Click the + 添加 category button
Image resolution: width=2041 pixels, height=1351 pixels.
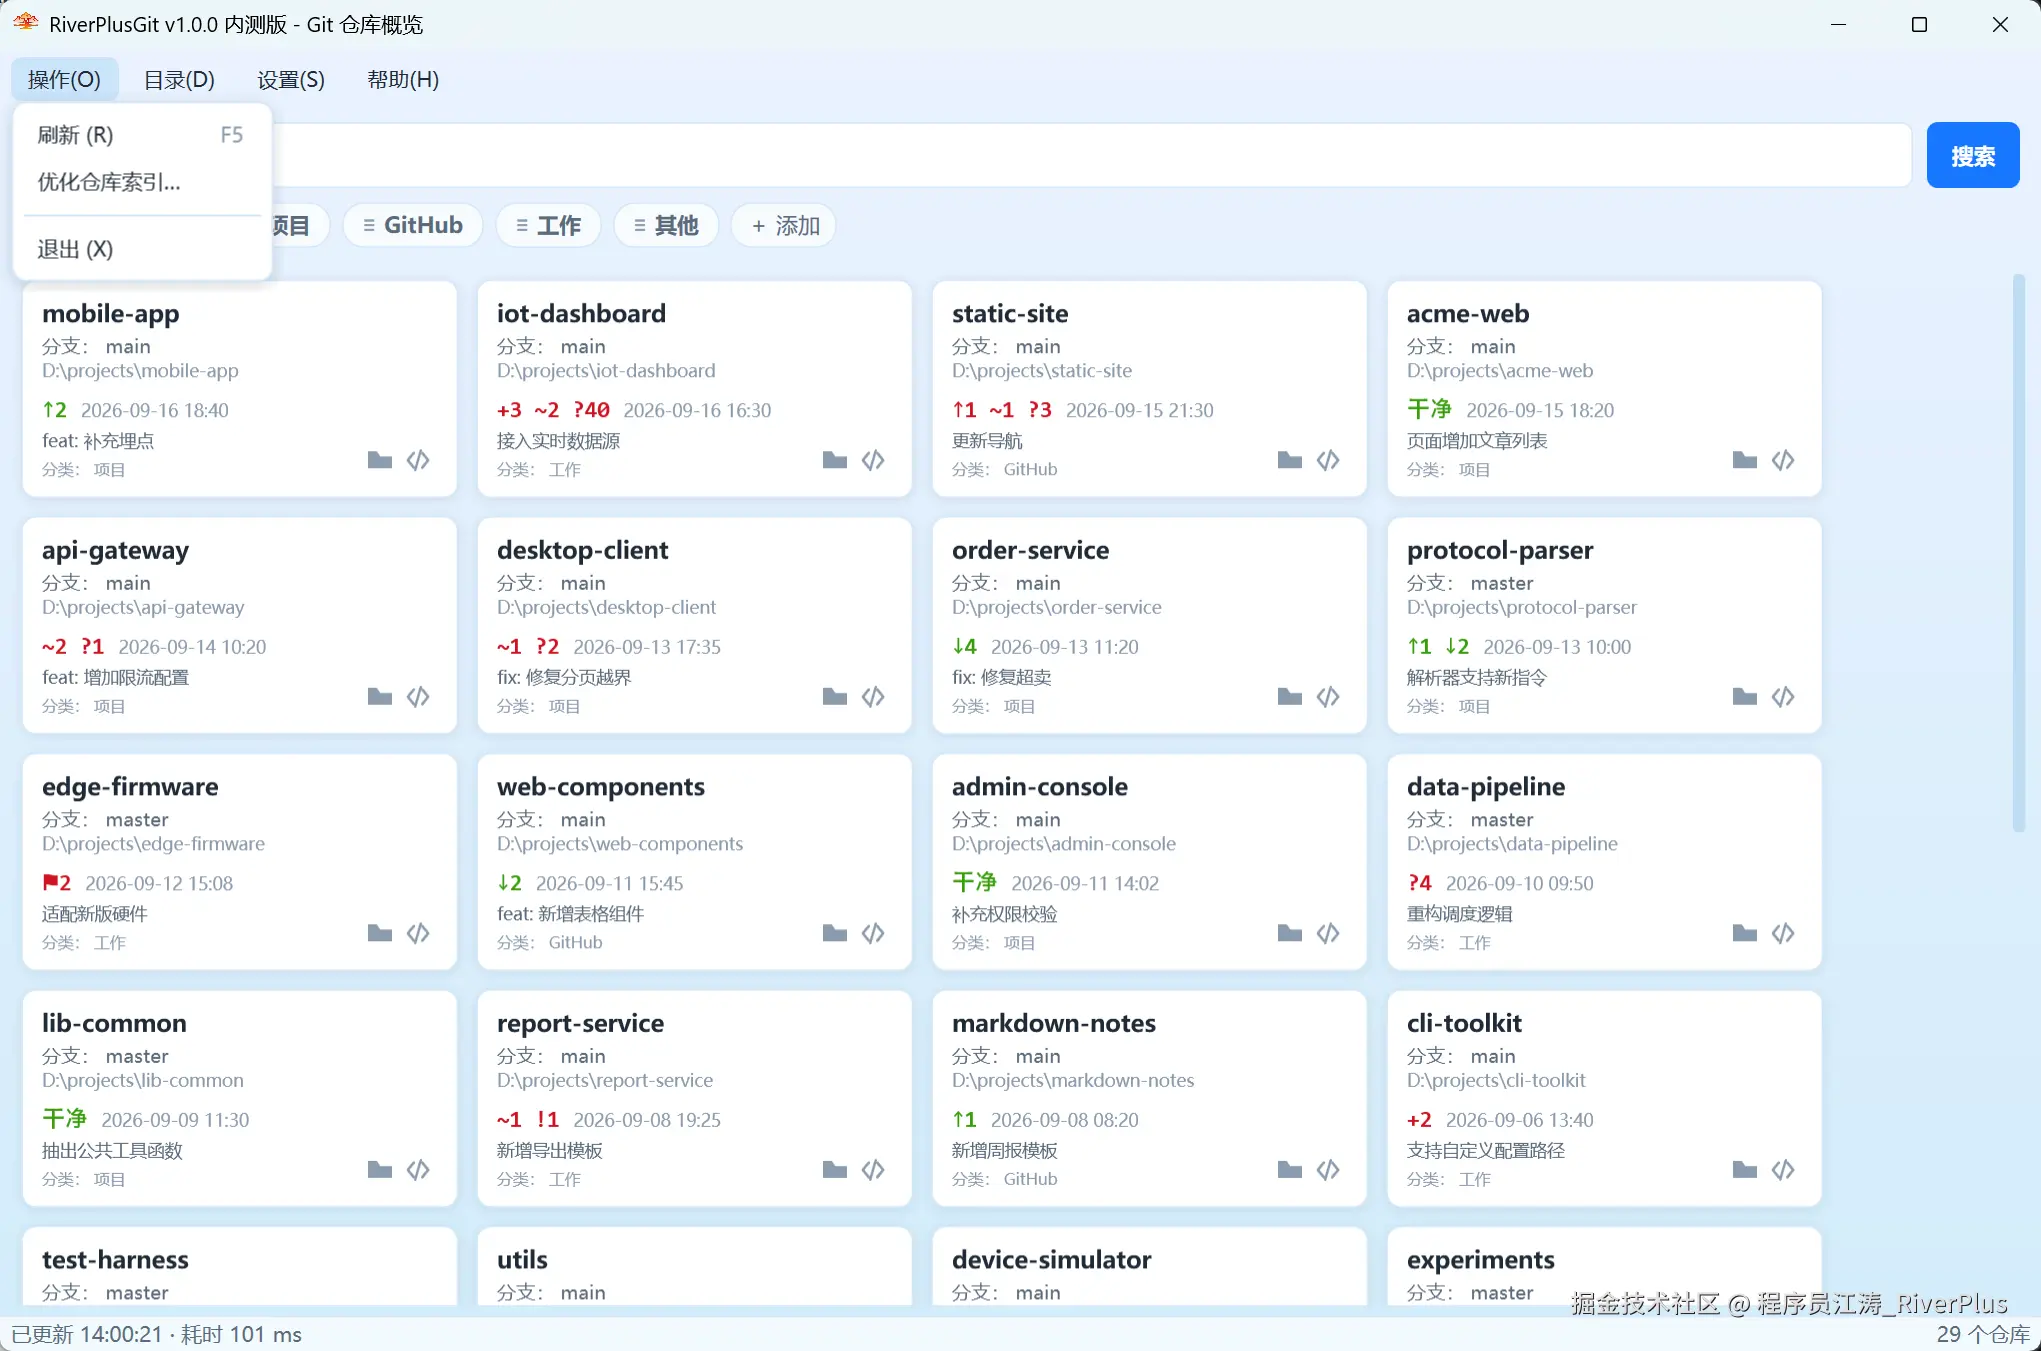[784, 225]
